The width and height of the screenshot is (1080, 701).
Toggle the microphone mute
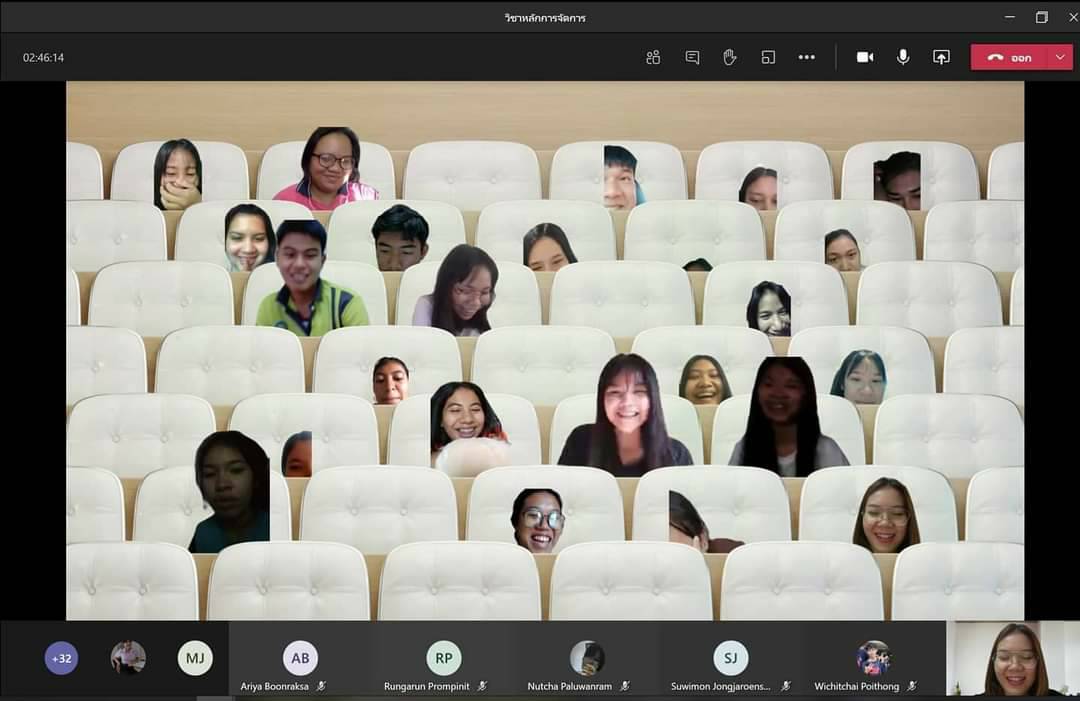point(903,58)
